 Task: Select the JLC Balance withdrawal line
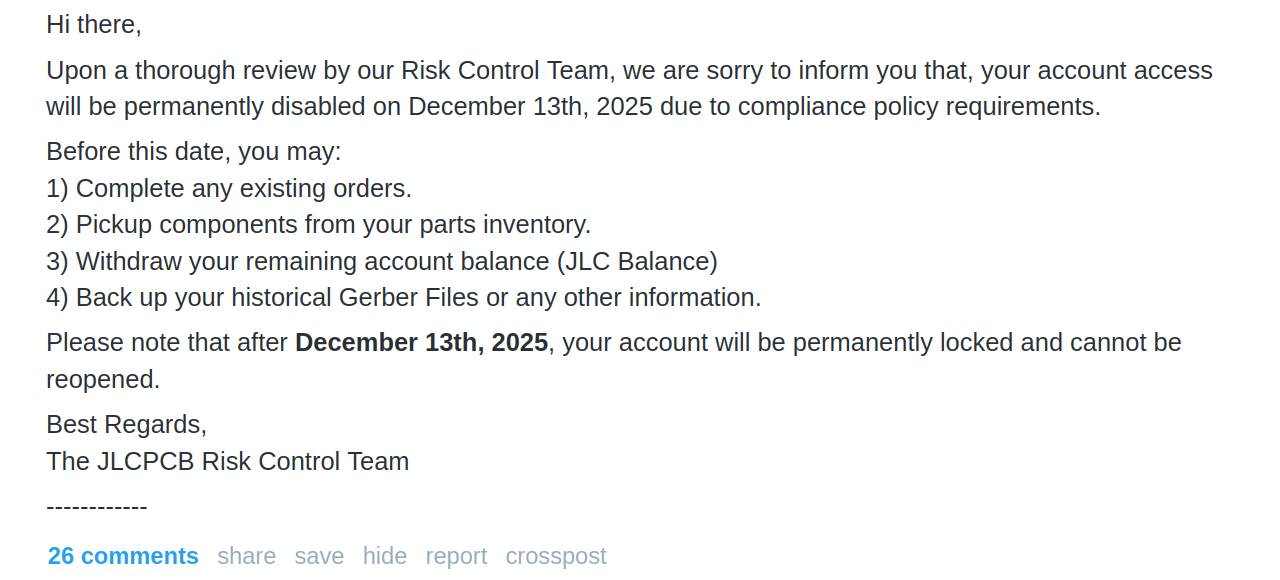pos(381,261)
